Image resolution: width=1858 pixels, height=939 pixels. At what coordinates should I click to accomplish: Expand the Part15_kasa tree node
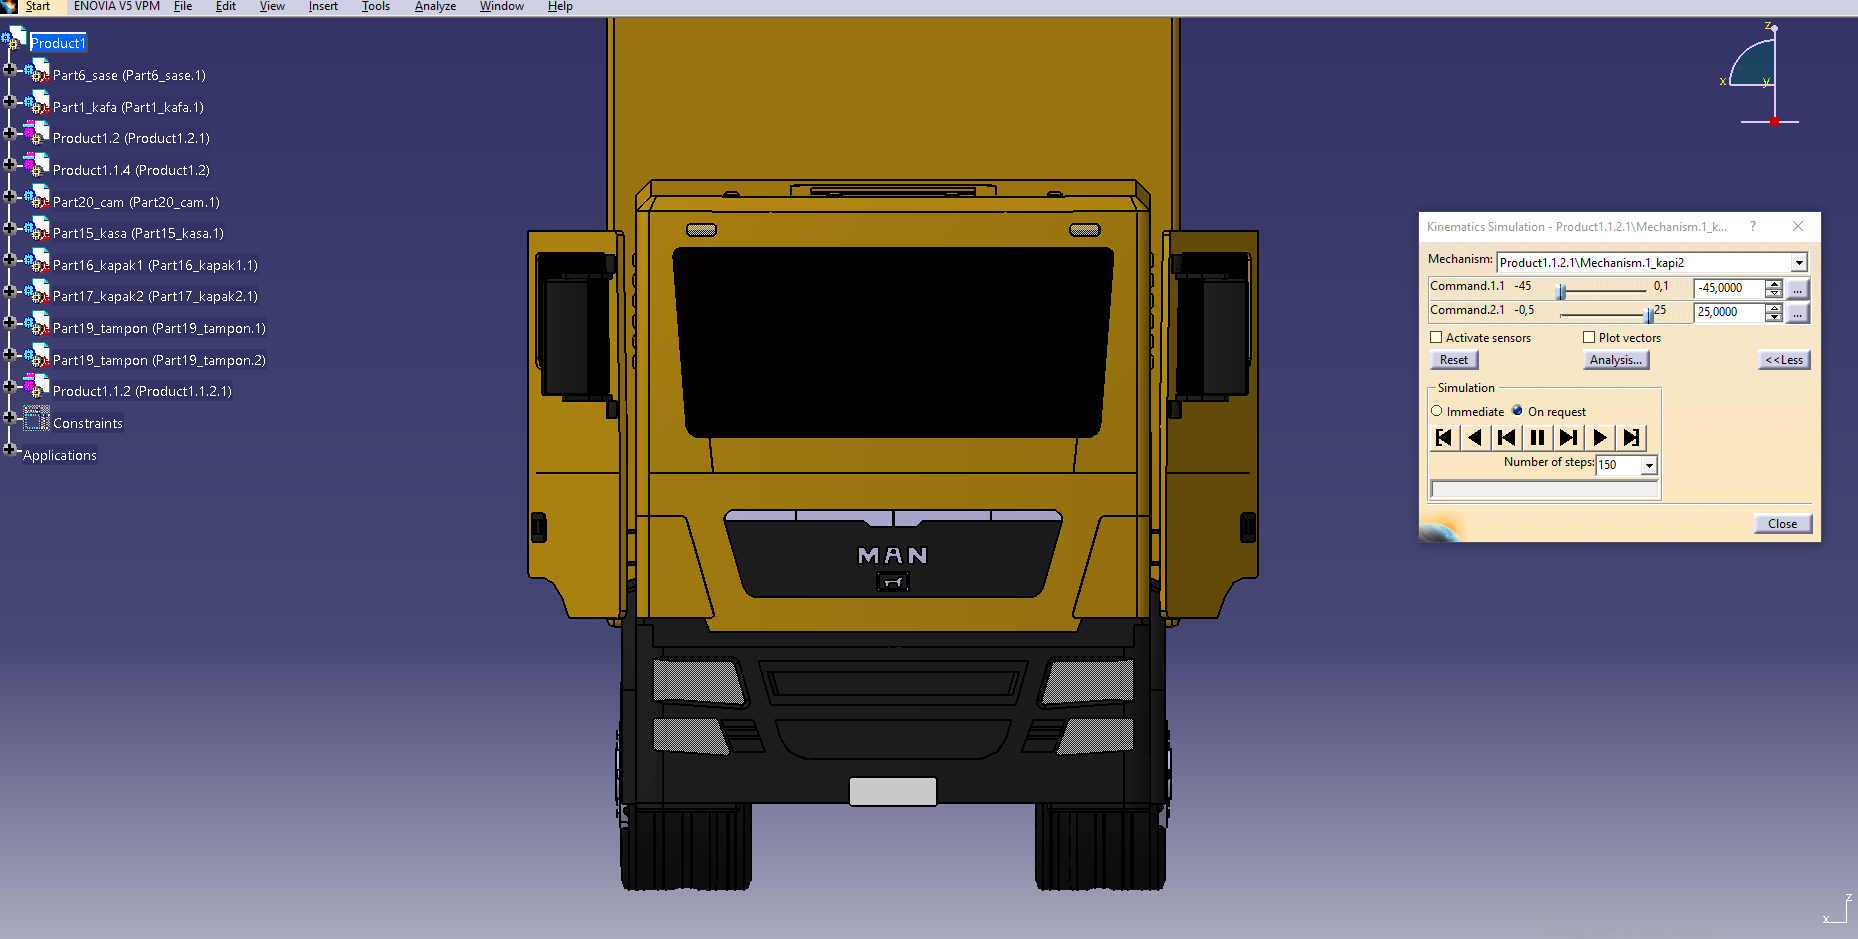tap(10, 228)
